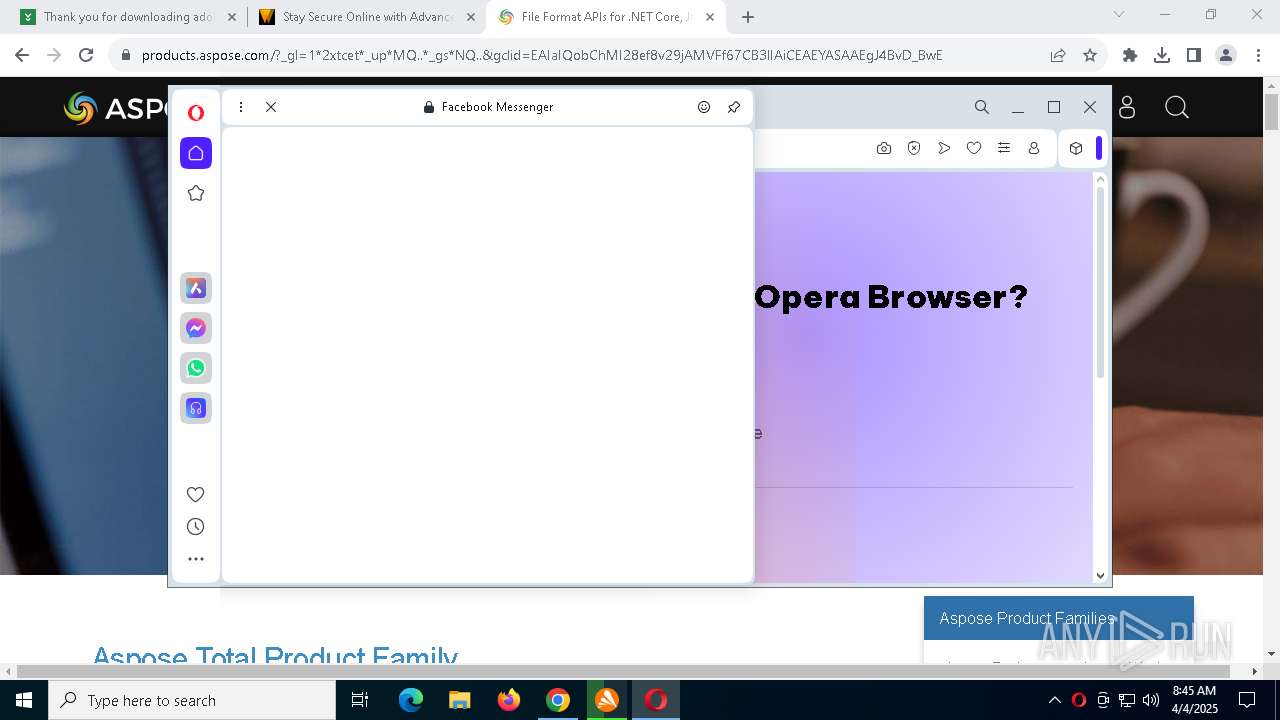Reload the Aspose page

coord(86,55)
